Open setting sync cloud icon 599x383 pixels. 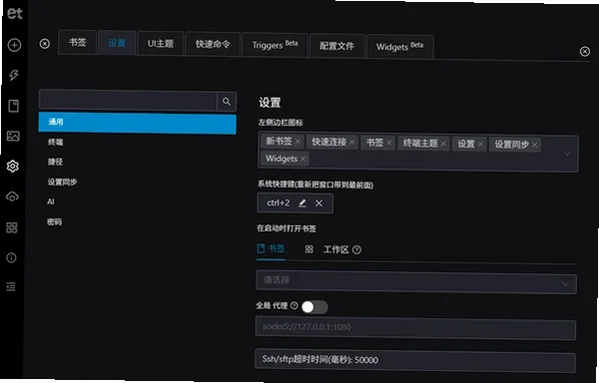pos(12,197)
